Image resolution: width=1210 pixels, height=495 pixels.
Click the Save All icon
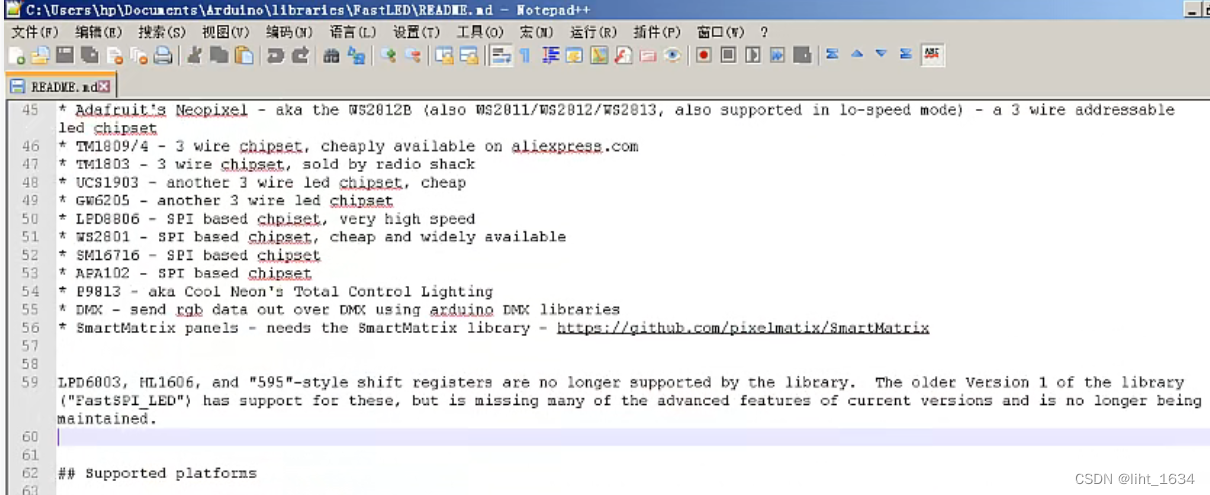click(x=90, y=55)
